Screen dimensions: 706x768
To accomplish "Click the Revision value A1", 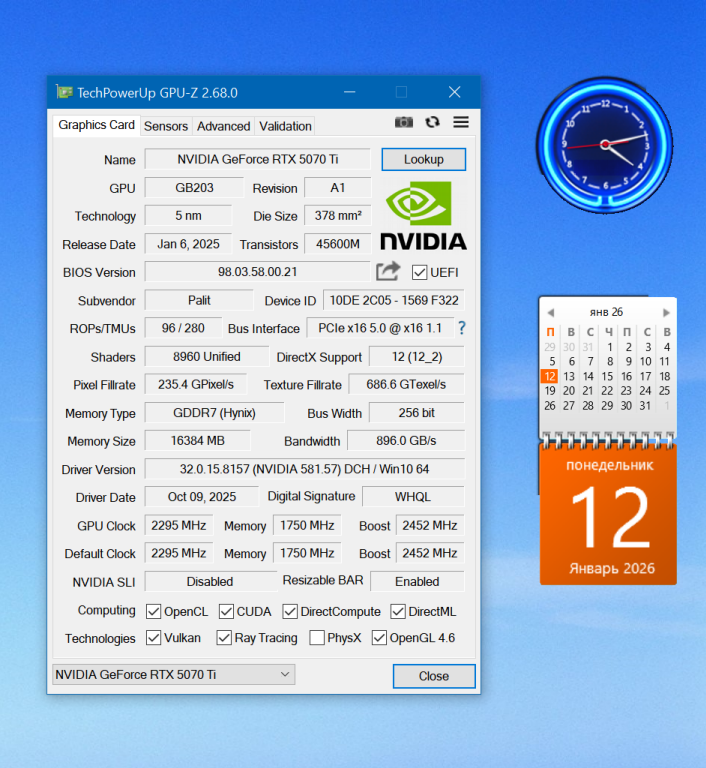I will (338, 188).
